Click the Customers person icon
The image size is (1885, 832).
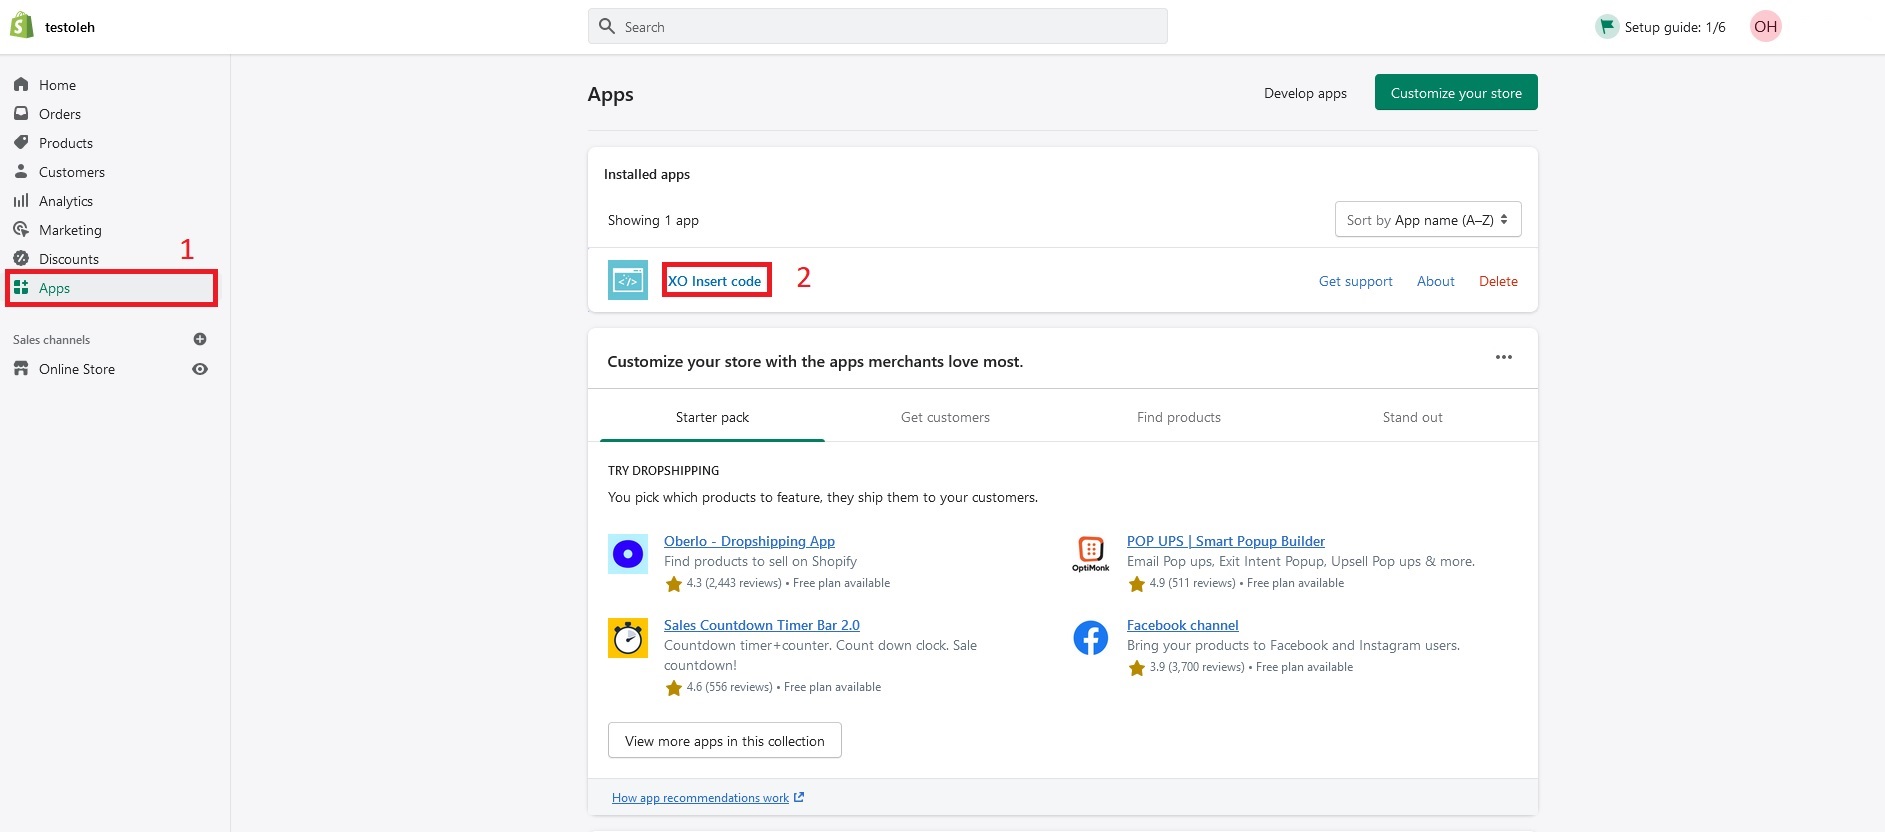click(21, 172)
